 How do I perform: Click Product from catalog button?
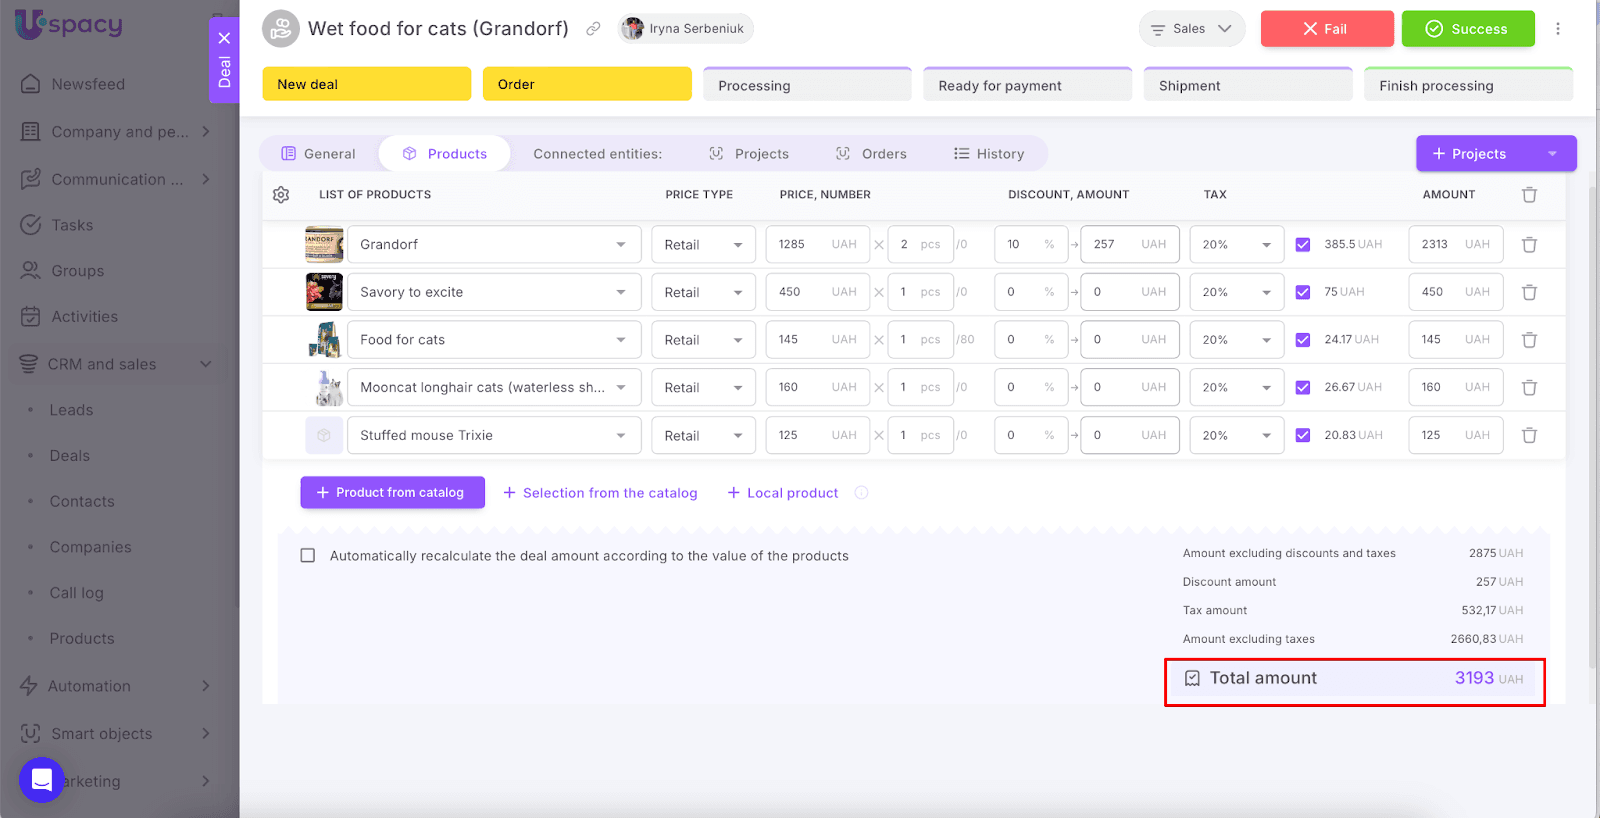point(392,493)
